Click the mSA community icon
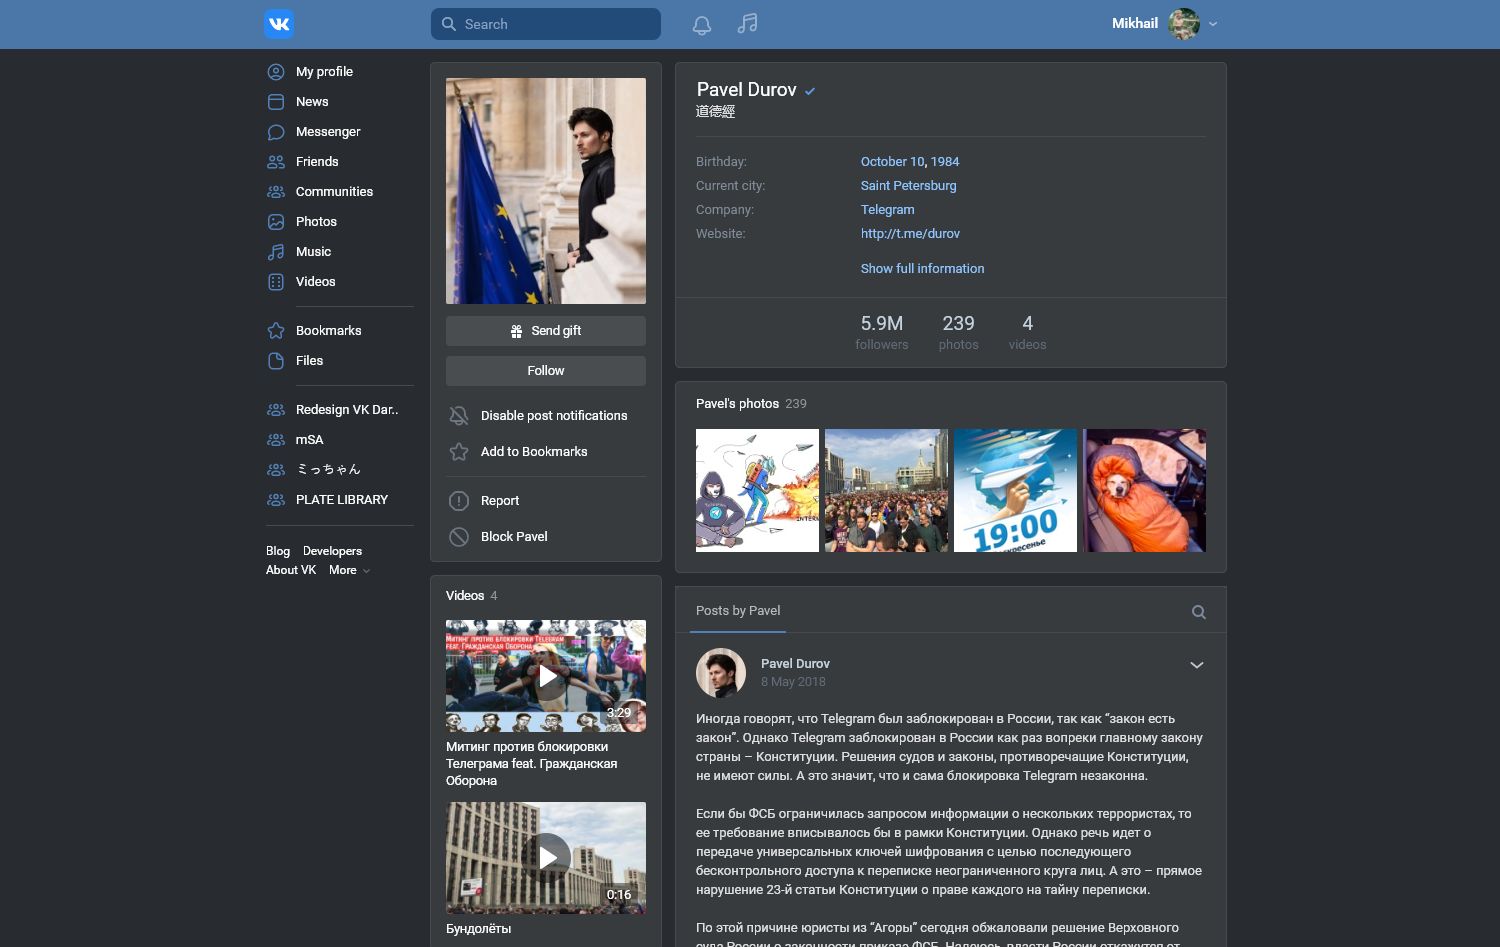Screen dimensions: 1500x947 [x=276, y=440]
